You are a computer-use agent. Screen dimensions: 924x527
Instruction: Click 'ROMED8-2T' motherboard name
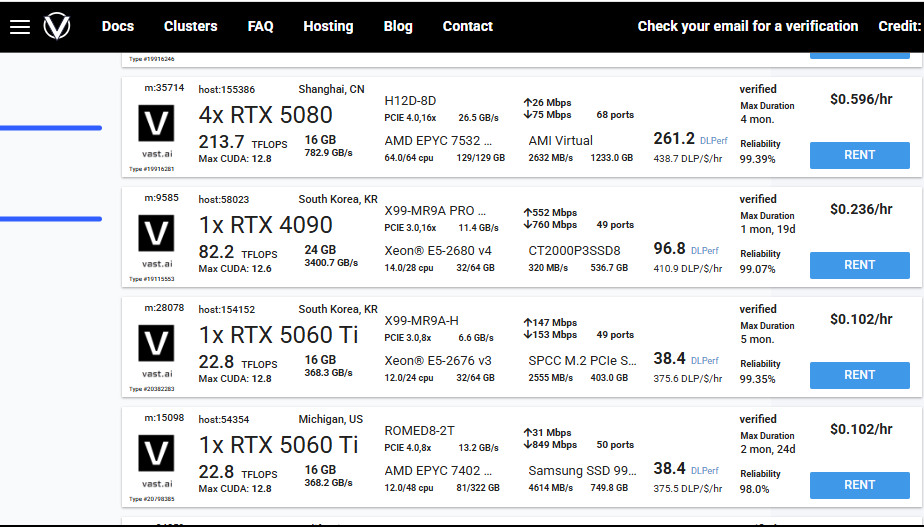419,431
